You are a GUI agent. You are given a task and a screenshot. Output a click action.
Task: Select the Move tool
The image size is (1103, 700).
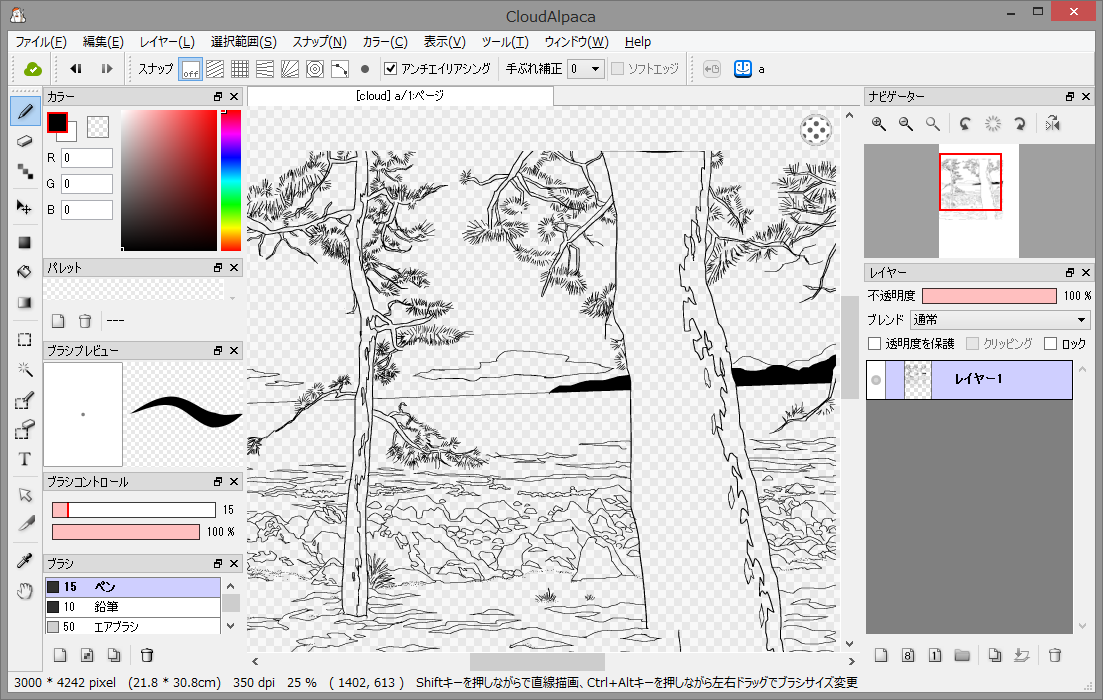tap(25, 208)
